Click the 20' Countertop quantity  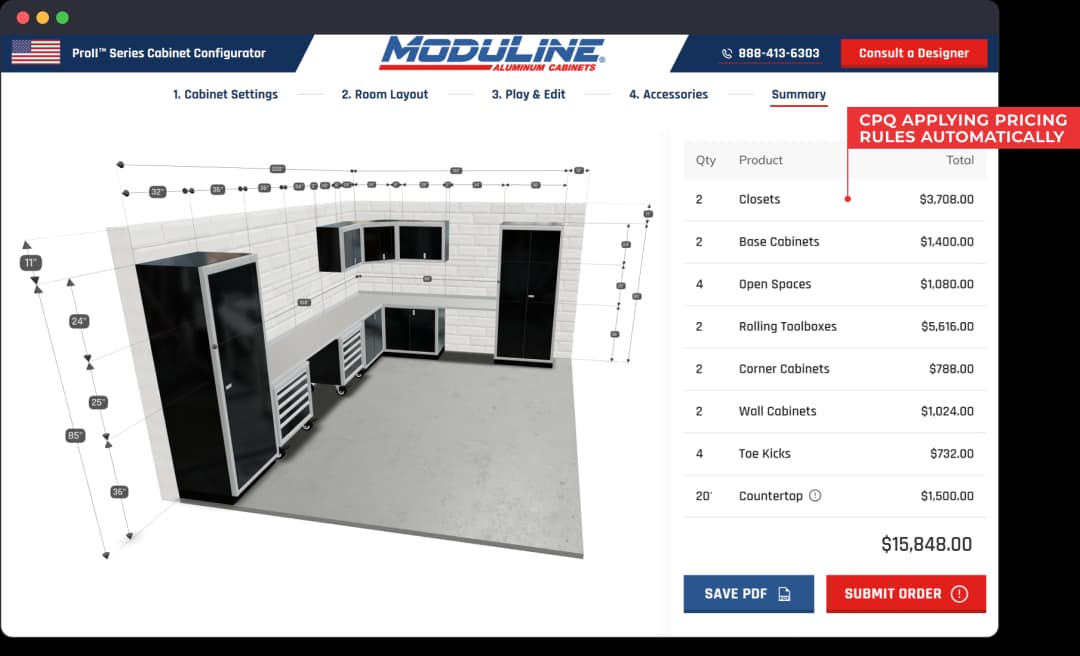click(703, 496)
